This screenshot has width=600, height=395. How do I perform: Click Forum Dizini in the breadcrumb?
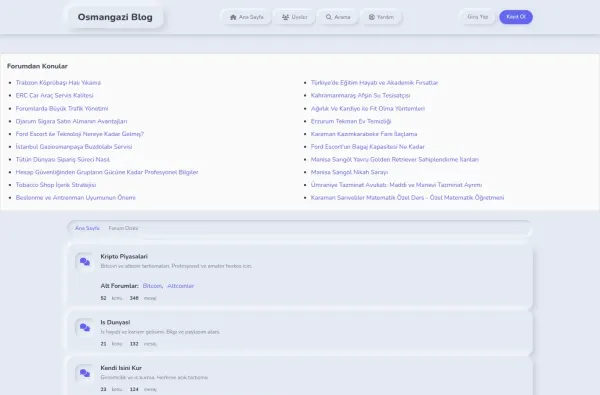[123, 228]
